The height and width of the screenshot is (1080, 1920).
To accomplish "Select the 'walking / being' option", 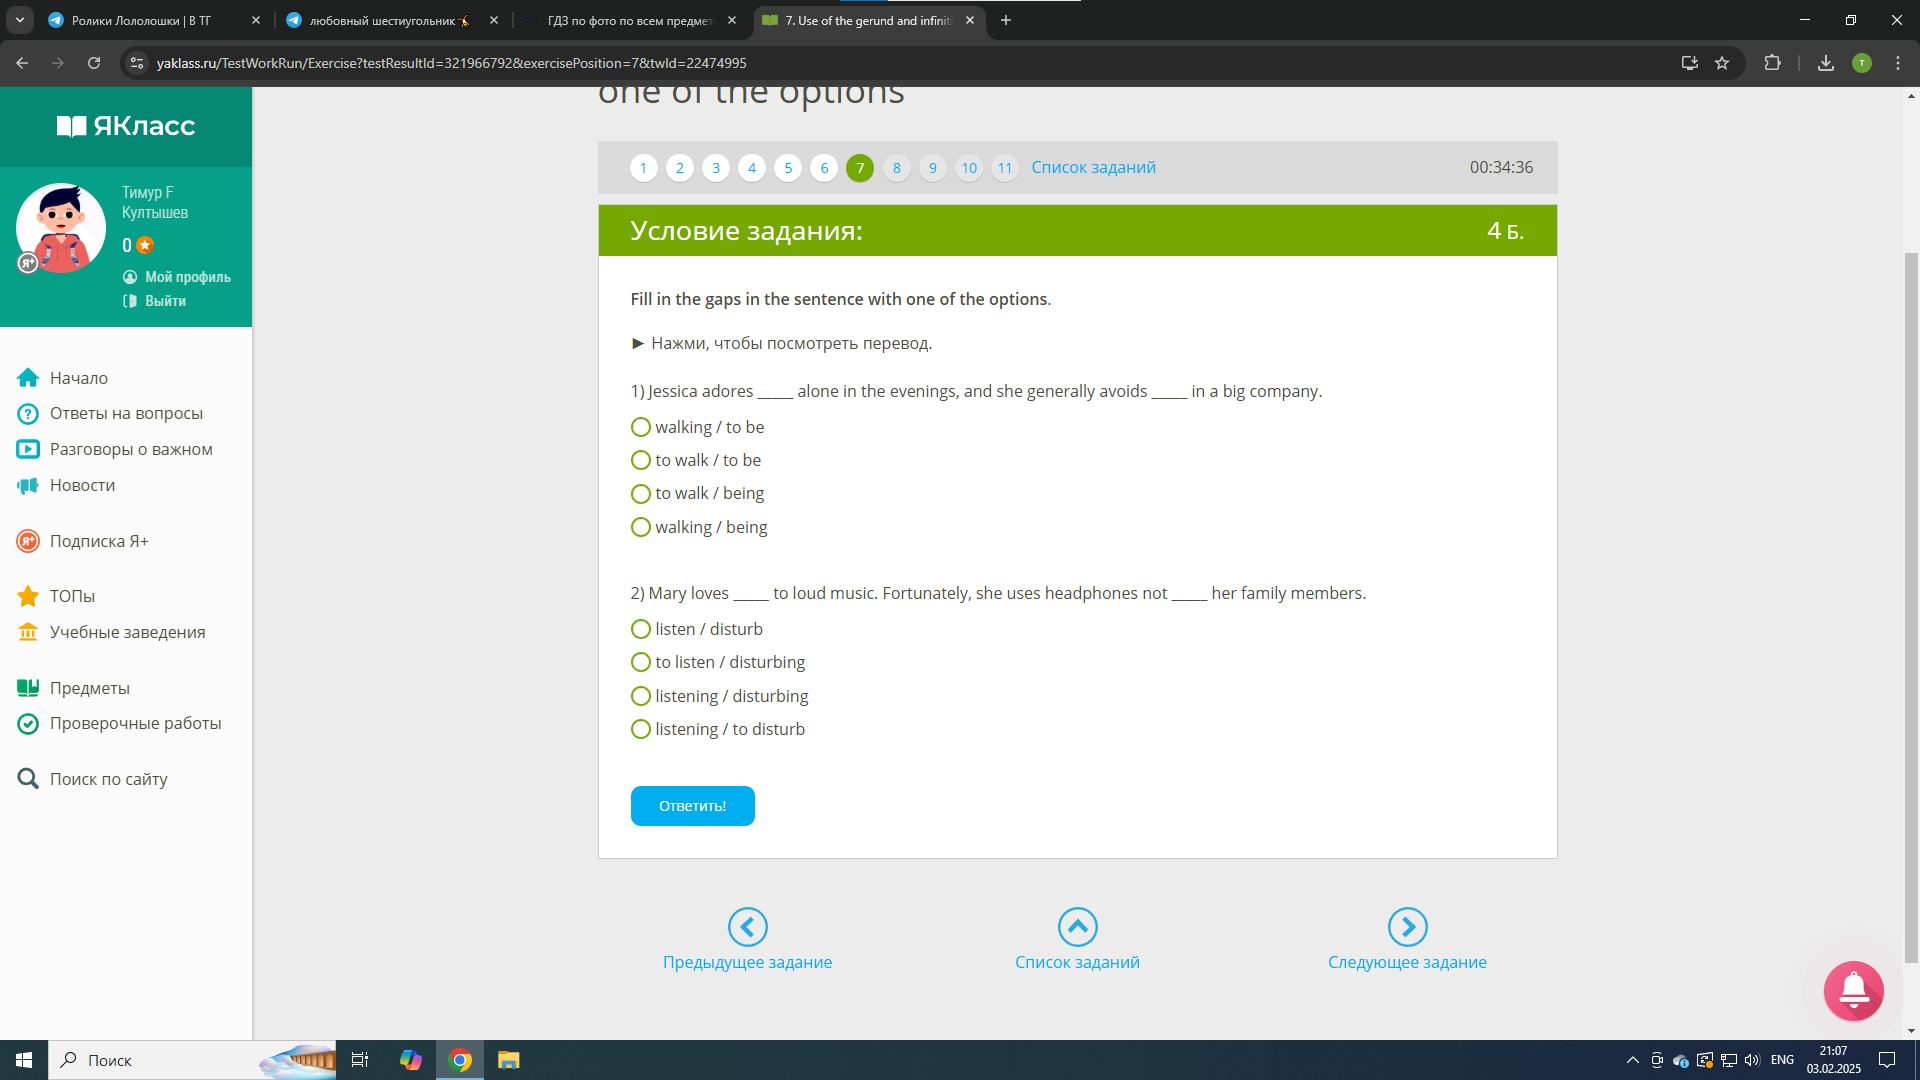I will (x=641, y=527).
